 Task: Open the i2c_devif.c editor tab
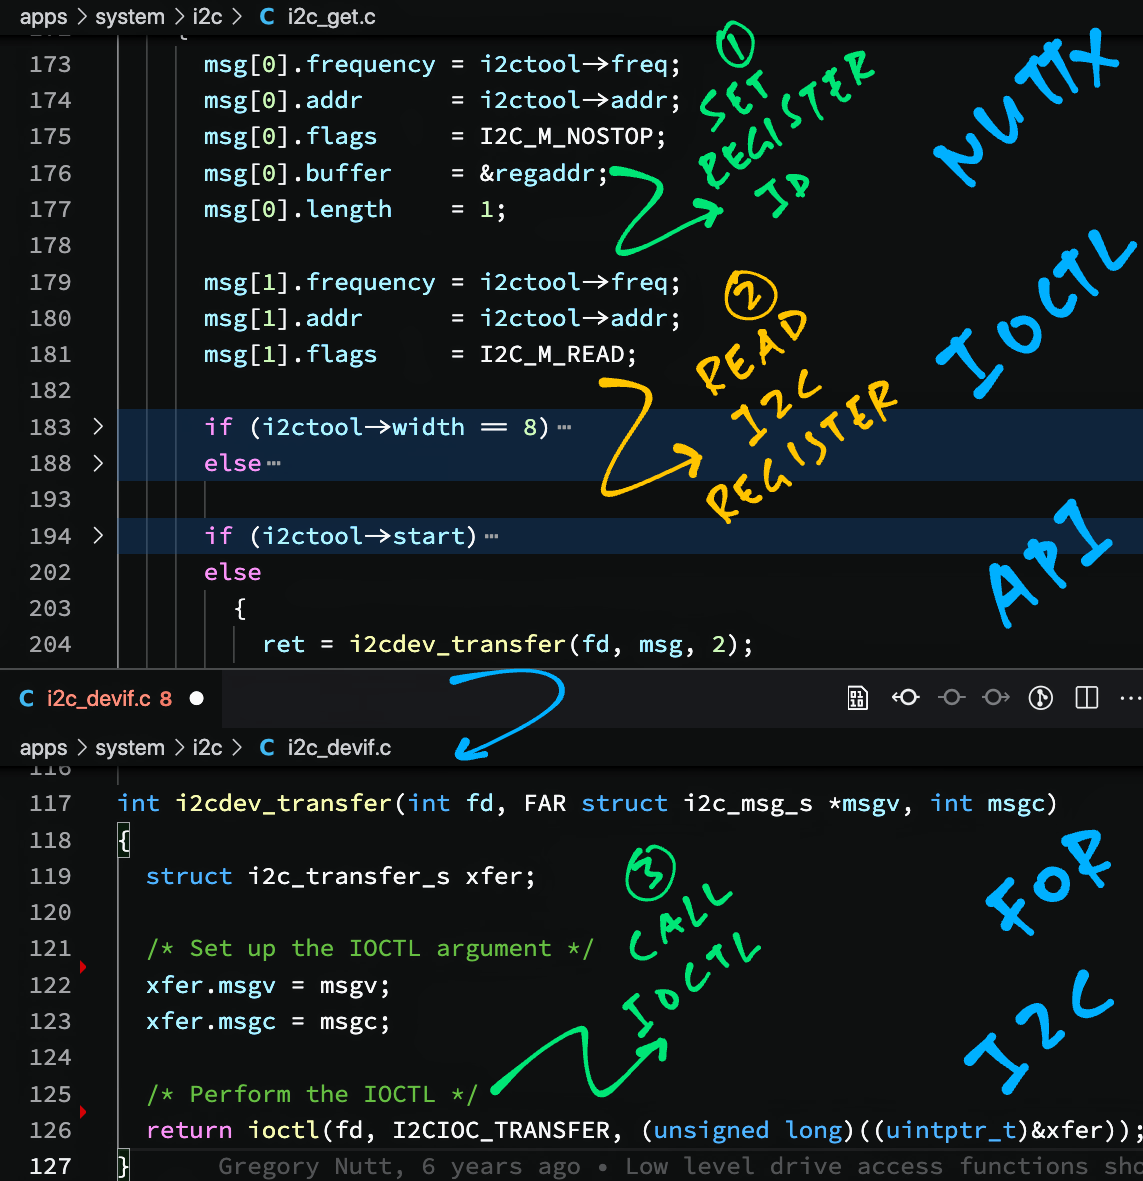pos(109,698)
